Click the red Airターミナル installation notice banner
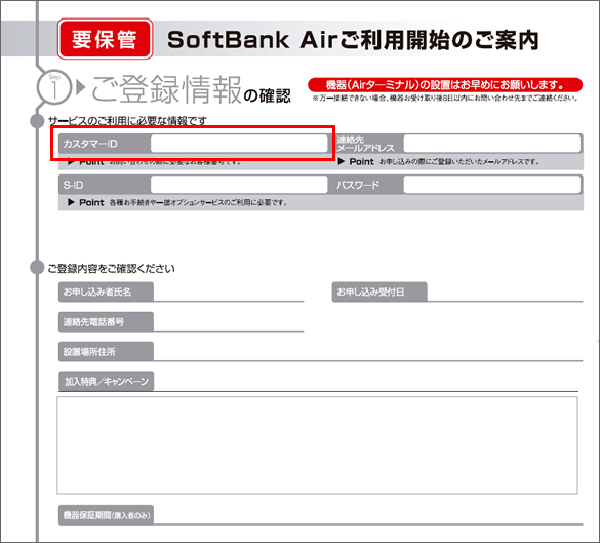The height and width of the screenshot is (543, 600). [445, 84]
